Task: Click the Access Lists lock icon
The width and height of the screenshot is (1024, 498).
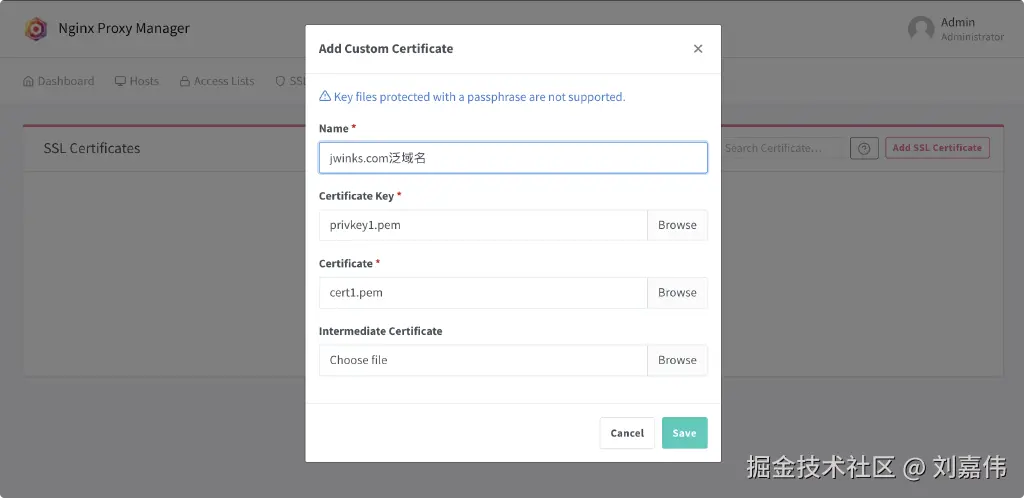Action: click(x=185, y=81)
